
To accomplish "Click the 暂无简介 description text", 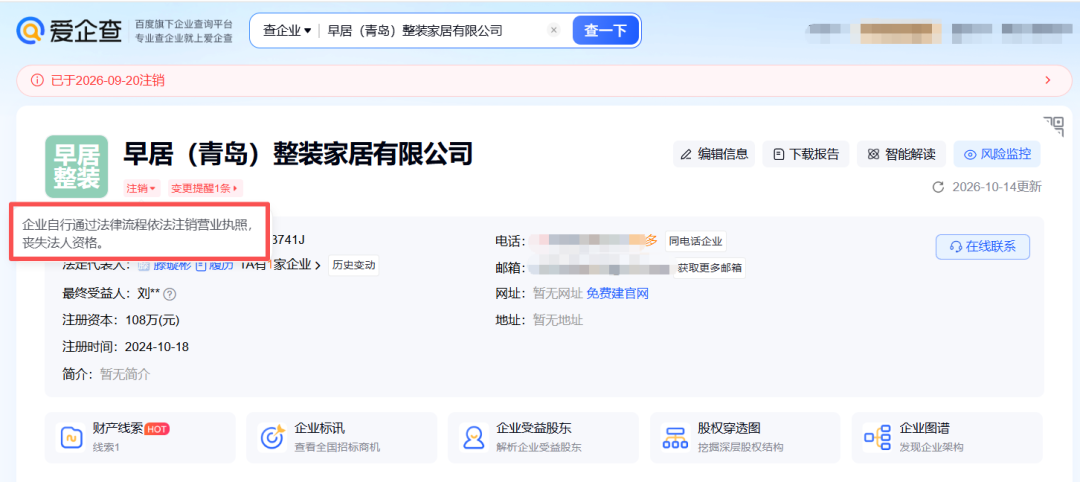I will click(x=125, y=375).
